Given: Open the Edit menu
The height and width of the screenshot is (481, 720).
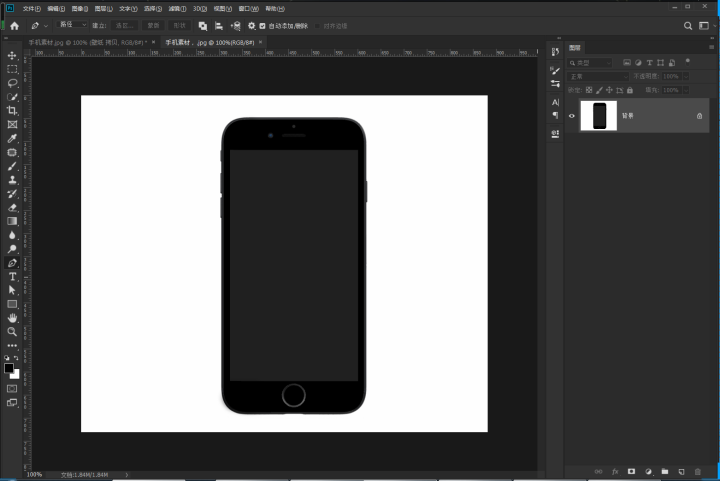Looking at the screenshot, I should pos(56,9).
